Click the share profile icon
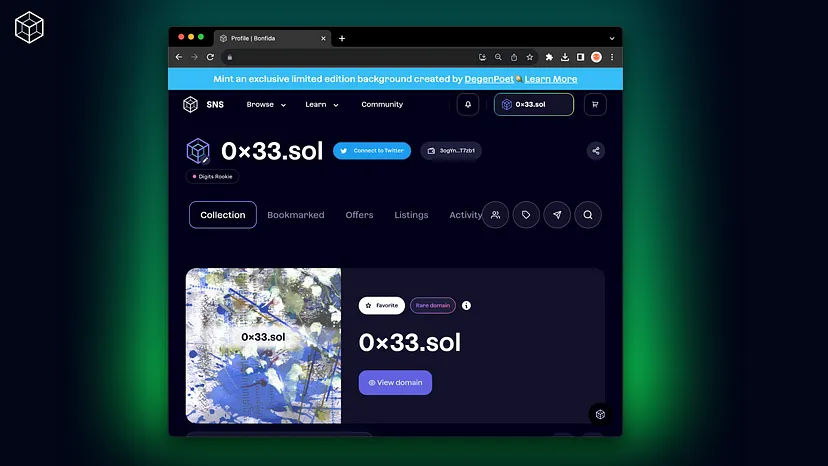The image size is (828, 466). [x=596, y=151]
